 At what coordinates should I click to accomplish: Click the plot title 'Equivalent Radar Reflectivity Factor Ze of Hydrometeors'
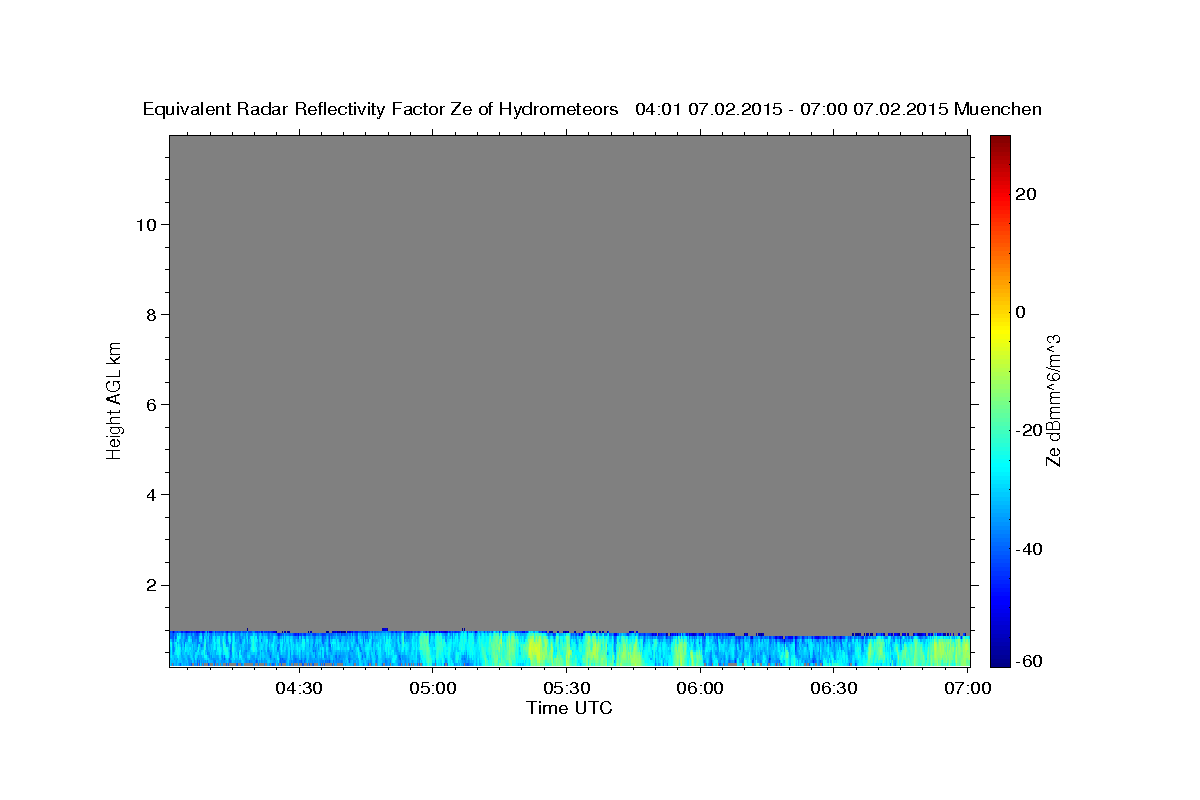tap(381, 110)
